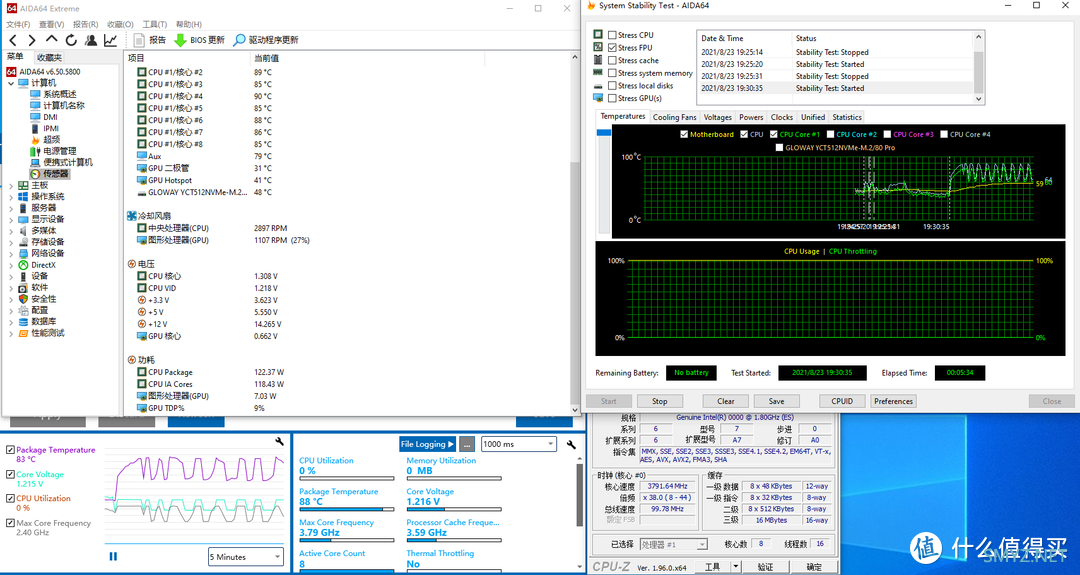Open the graph icon in AIDA64 toolbar
Viewport: 1080px width, 575px height.
(110, 41)
